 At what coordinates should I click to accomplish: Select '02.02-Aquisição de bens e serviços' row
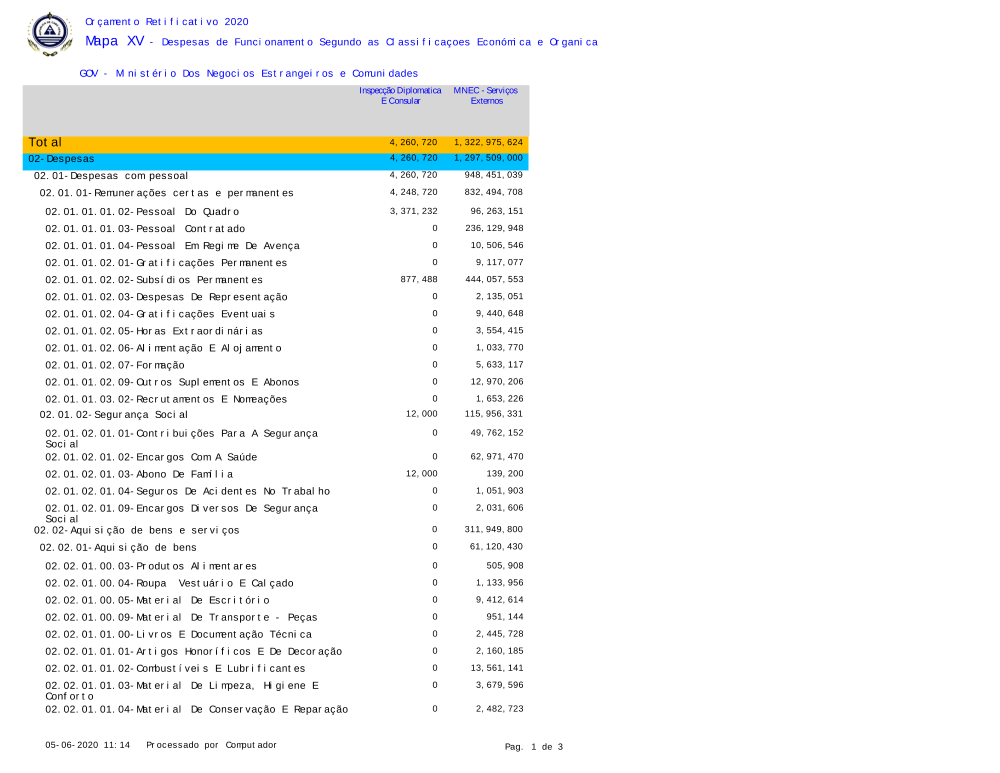(136, 530)
